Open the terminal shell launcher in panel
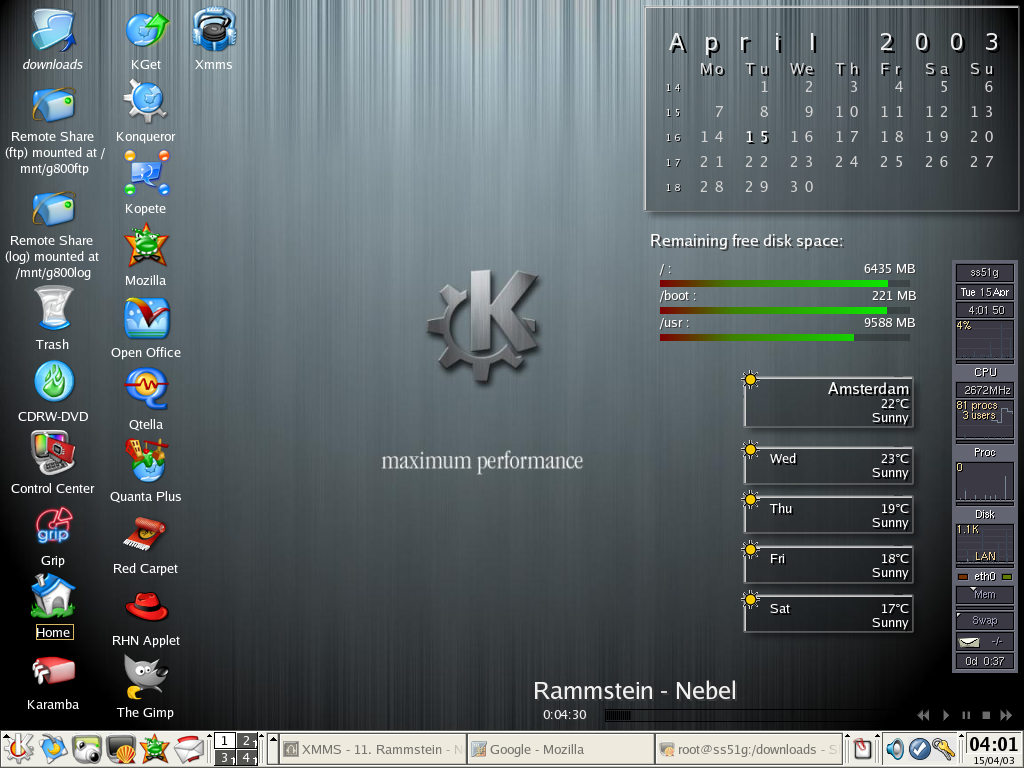The image size is (1024, 768). (x=121, y=749)
